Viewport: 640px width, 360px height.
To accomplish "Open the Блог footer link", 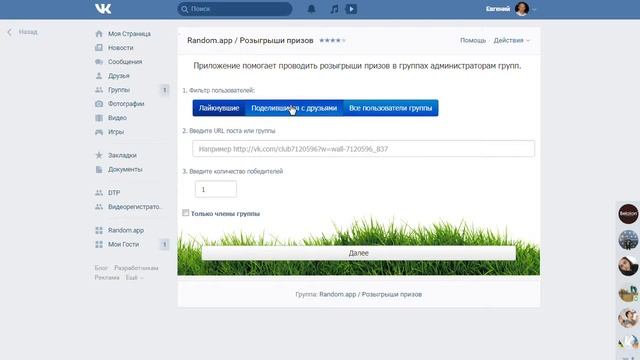I will (x=101, y=268).
